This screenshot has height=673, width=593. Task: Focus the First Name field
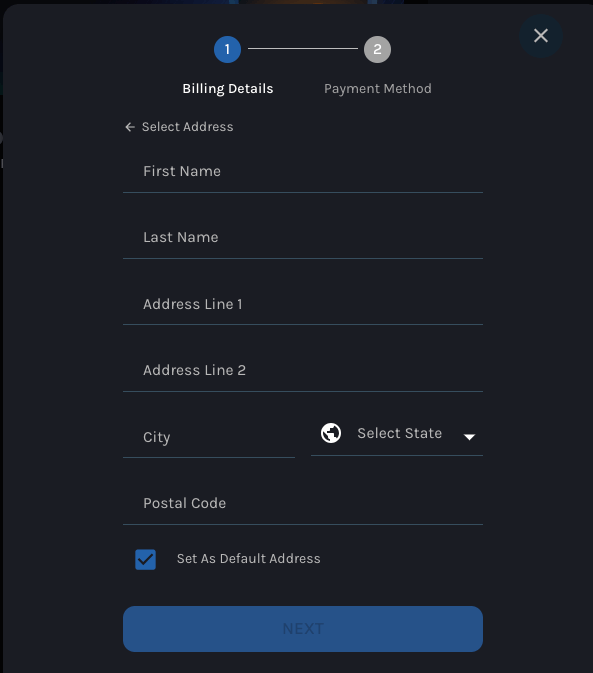[x=303, y=172]
